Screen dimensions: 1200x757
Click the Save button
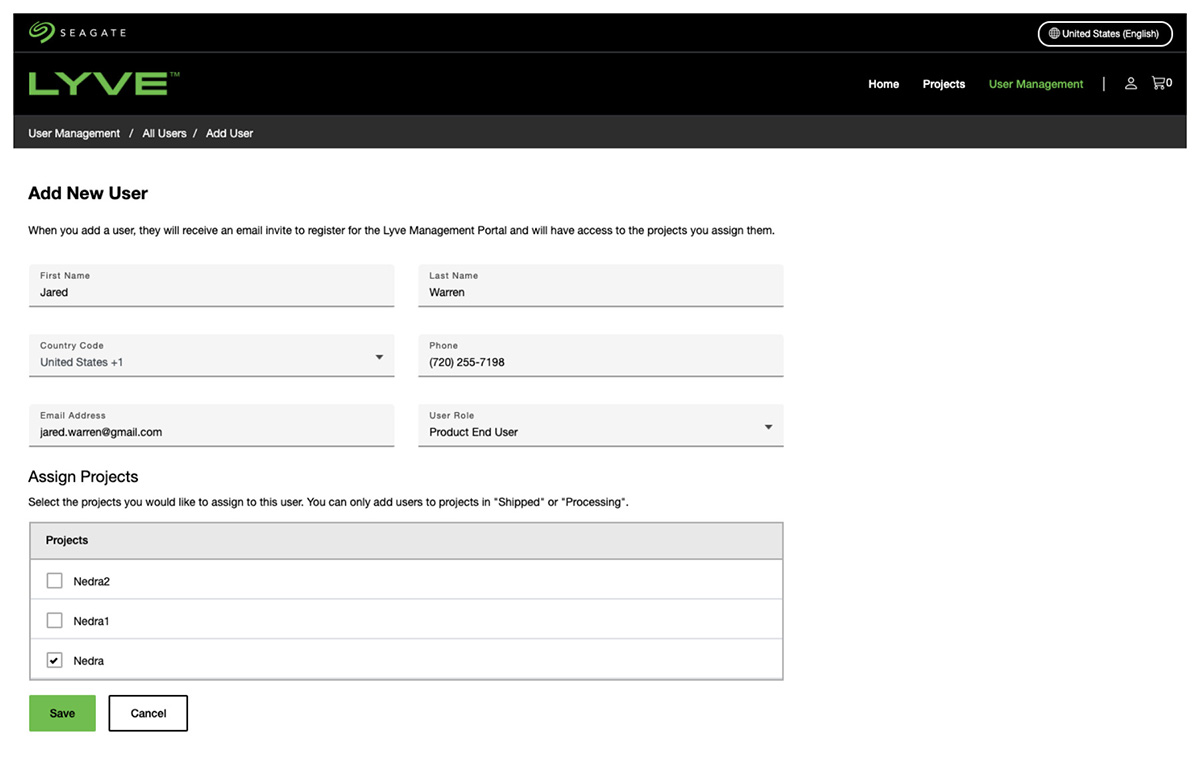click(62, 713)
